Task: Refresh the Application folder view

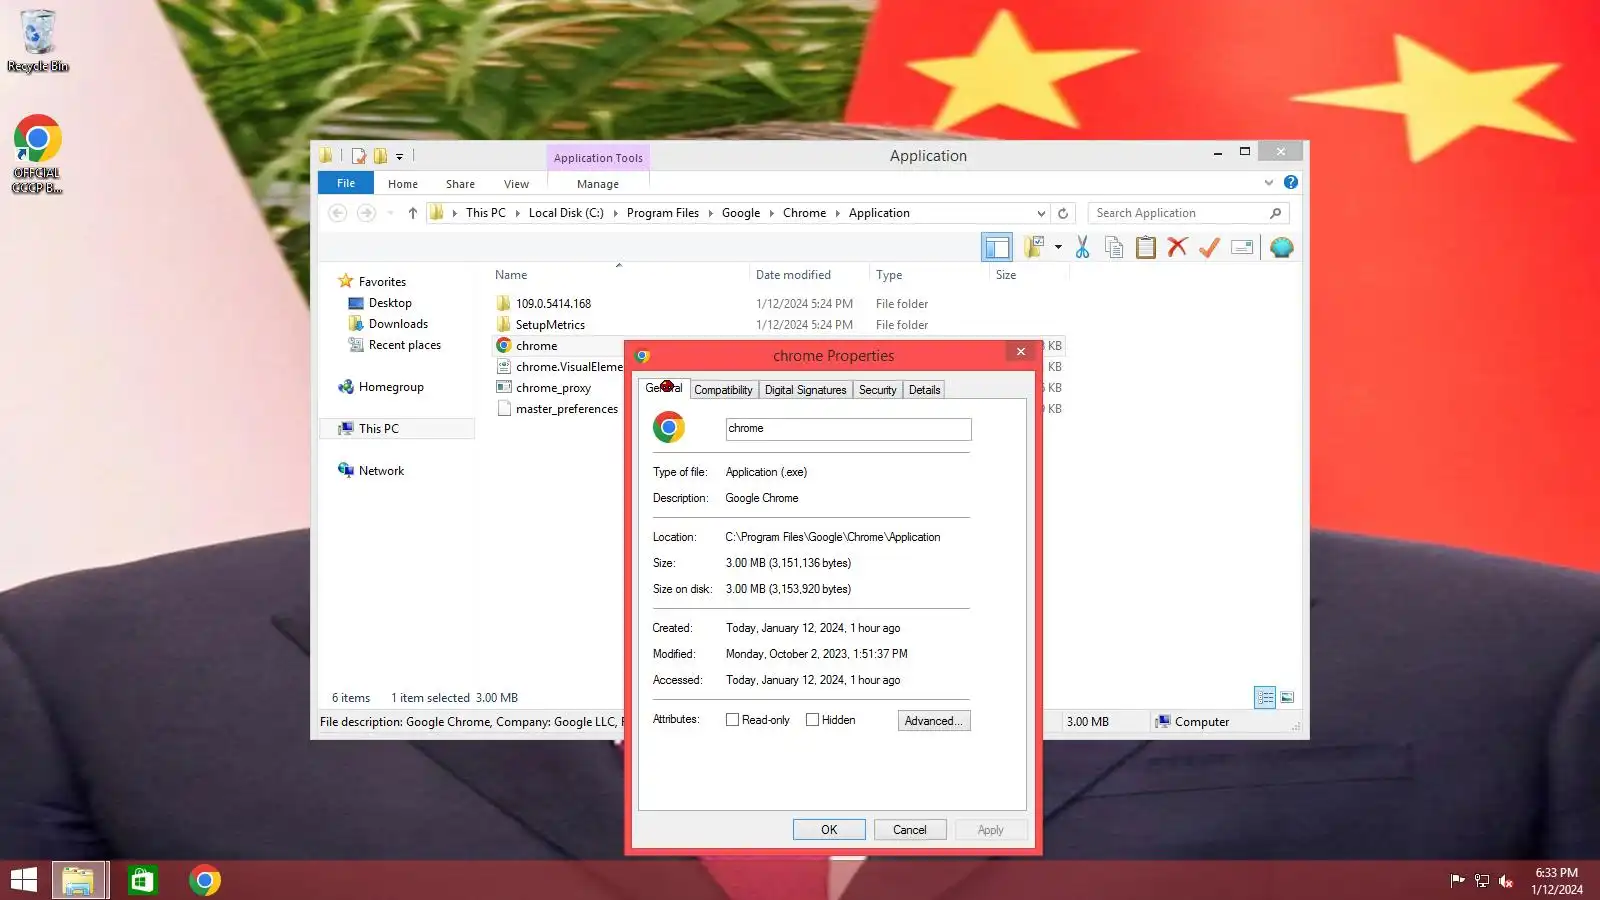Action: (1063, 213)
